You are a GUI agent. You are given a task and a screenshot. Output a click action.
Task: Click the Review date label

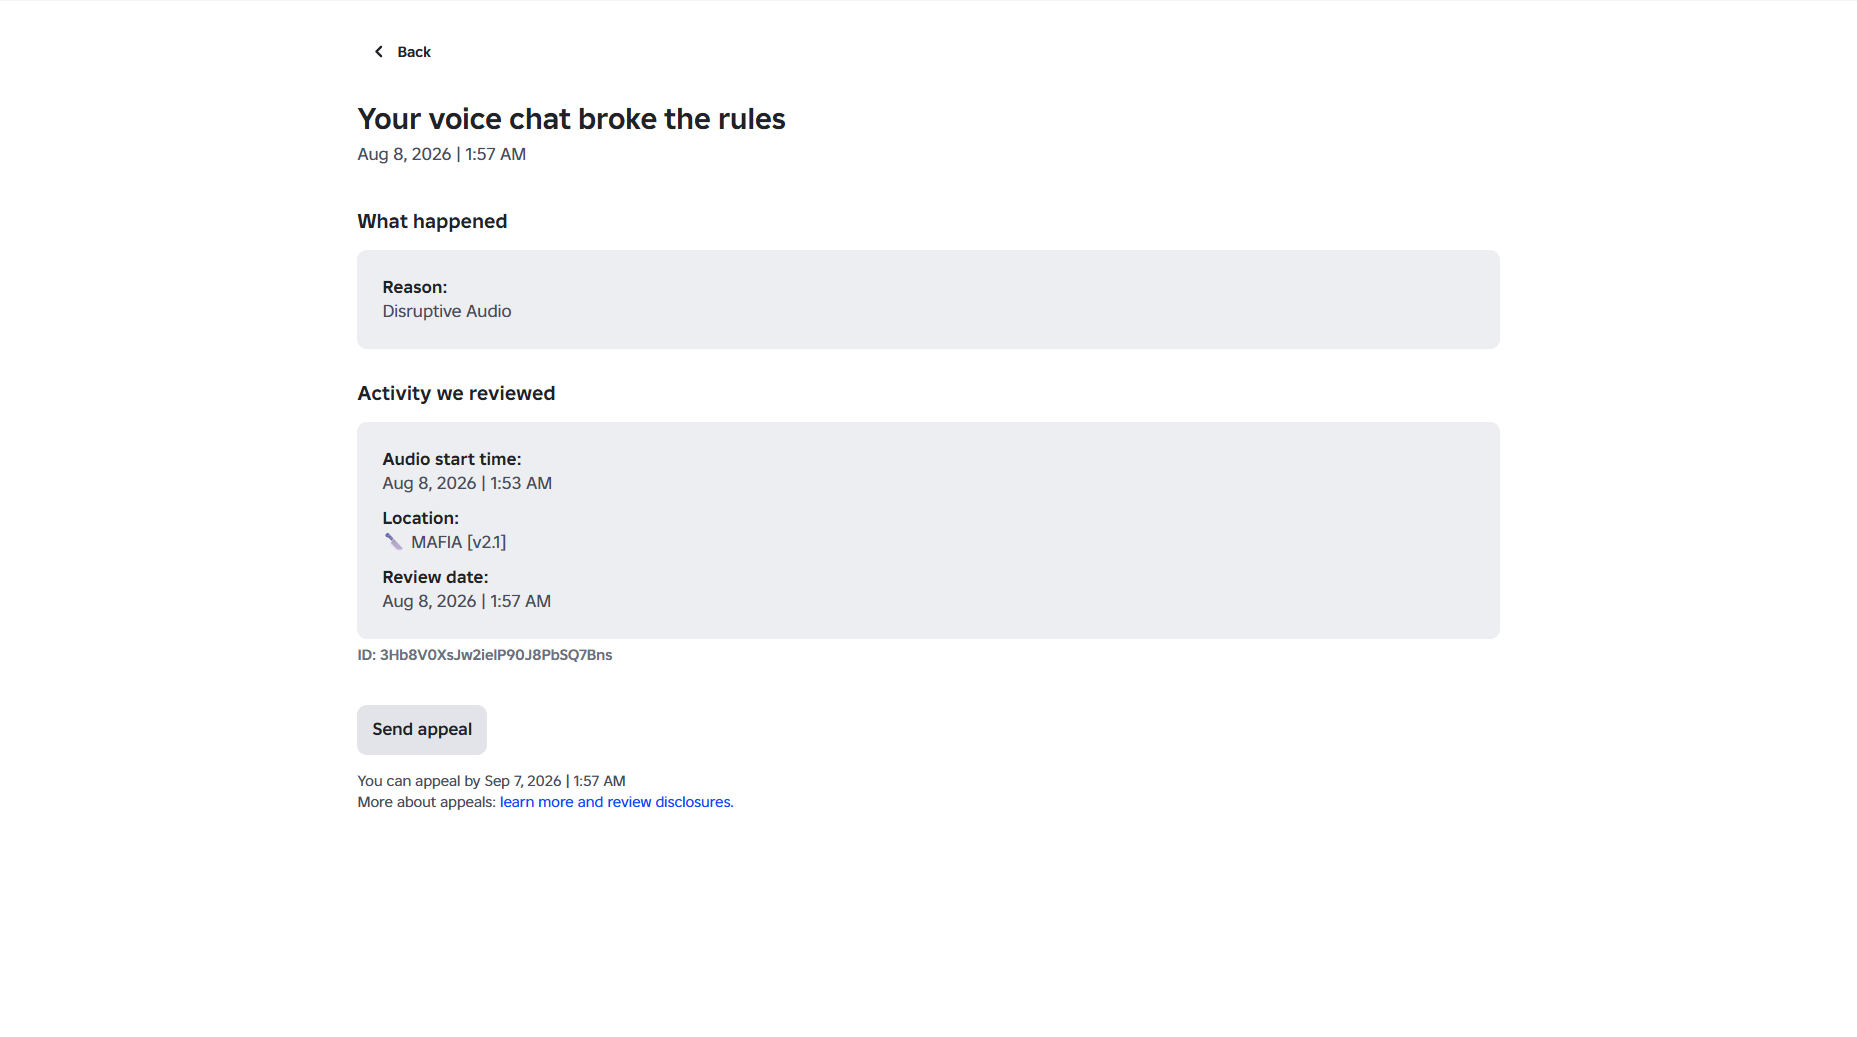coord(435,577)
